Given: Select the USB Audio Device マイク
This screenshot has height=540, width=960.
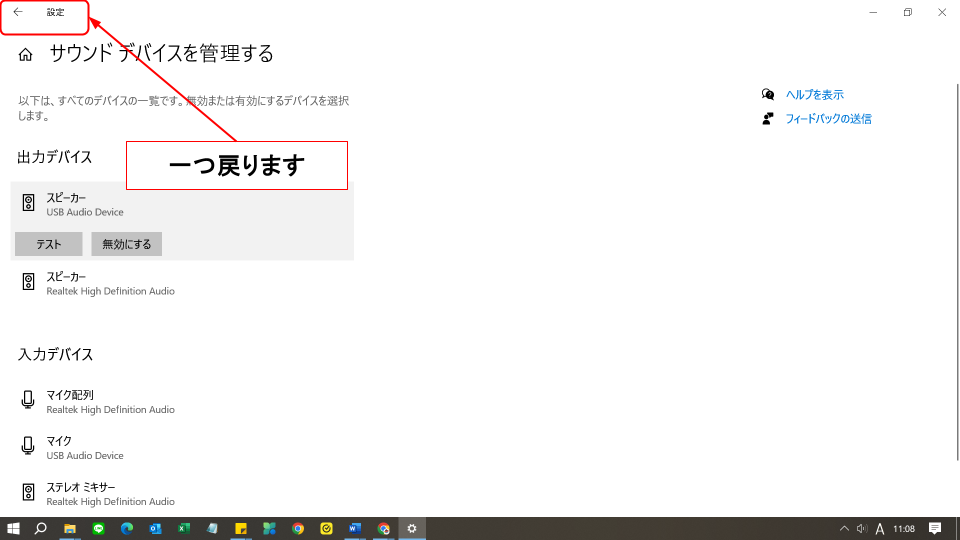Looking at the screenshot, I should 85,447.
